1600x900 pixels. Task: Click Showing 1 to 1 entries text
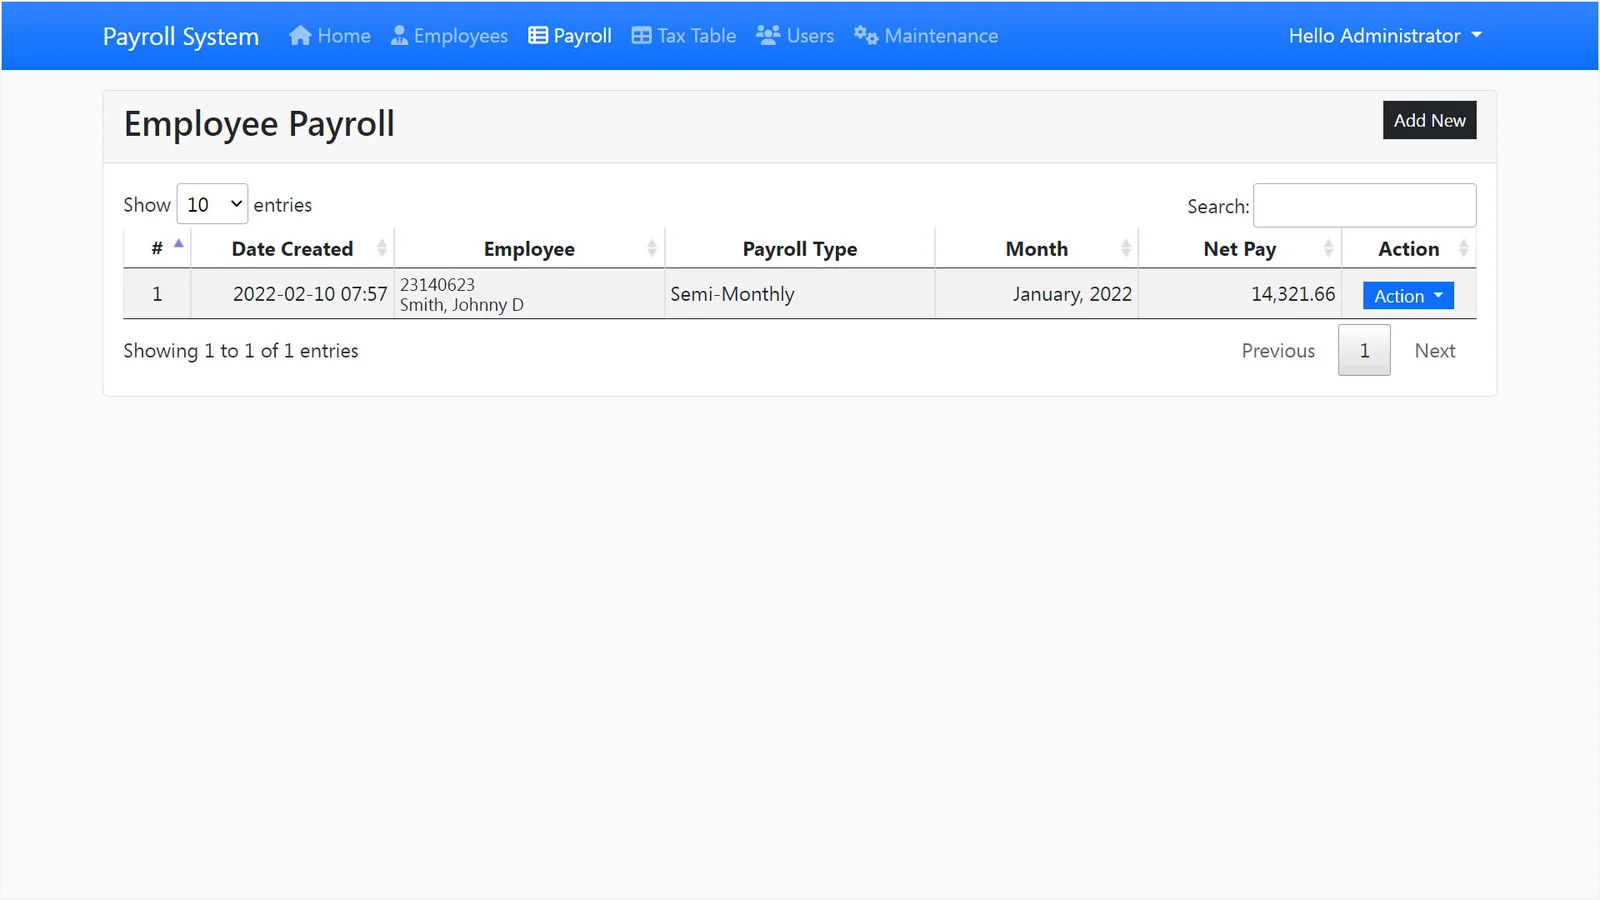pos(241,351)
